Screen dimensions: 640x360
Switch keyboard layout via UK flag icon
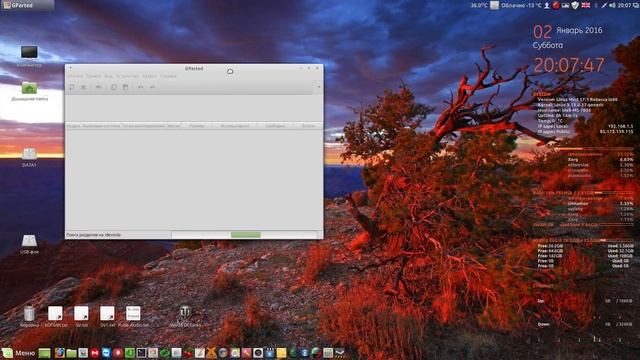coord(586,5)
